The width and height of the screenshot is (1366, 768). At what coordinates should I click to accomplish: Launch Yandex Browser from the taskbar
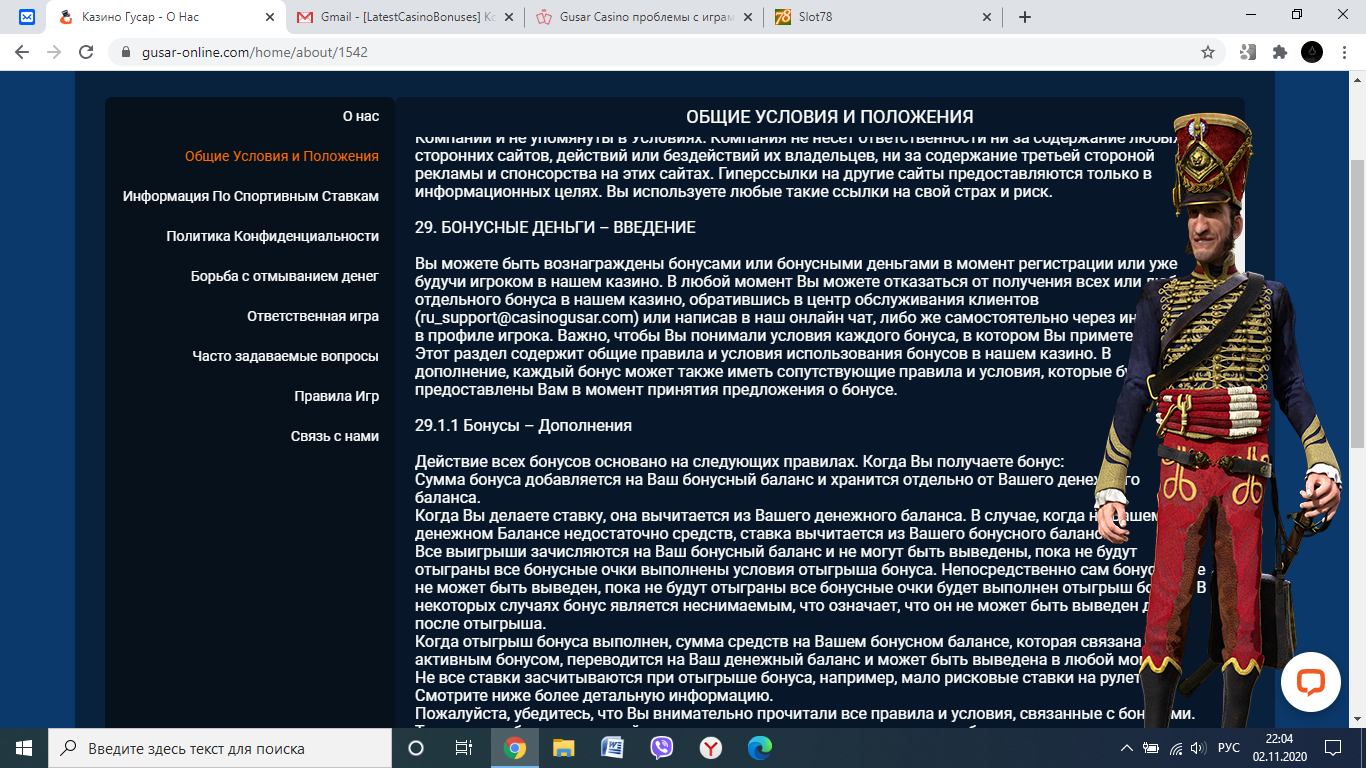(x=710, y=748)
